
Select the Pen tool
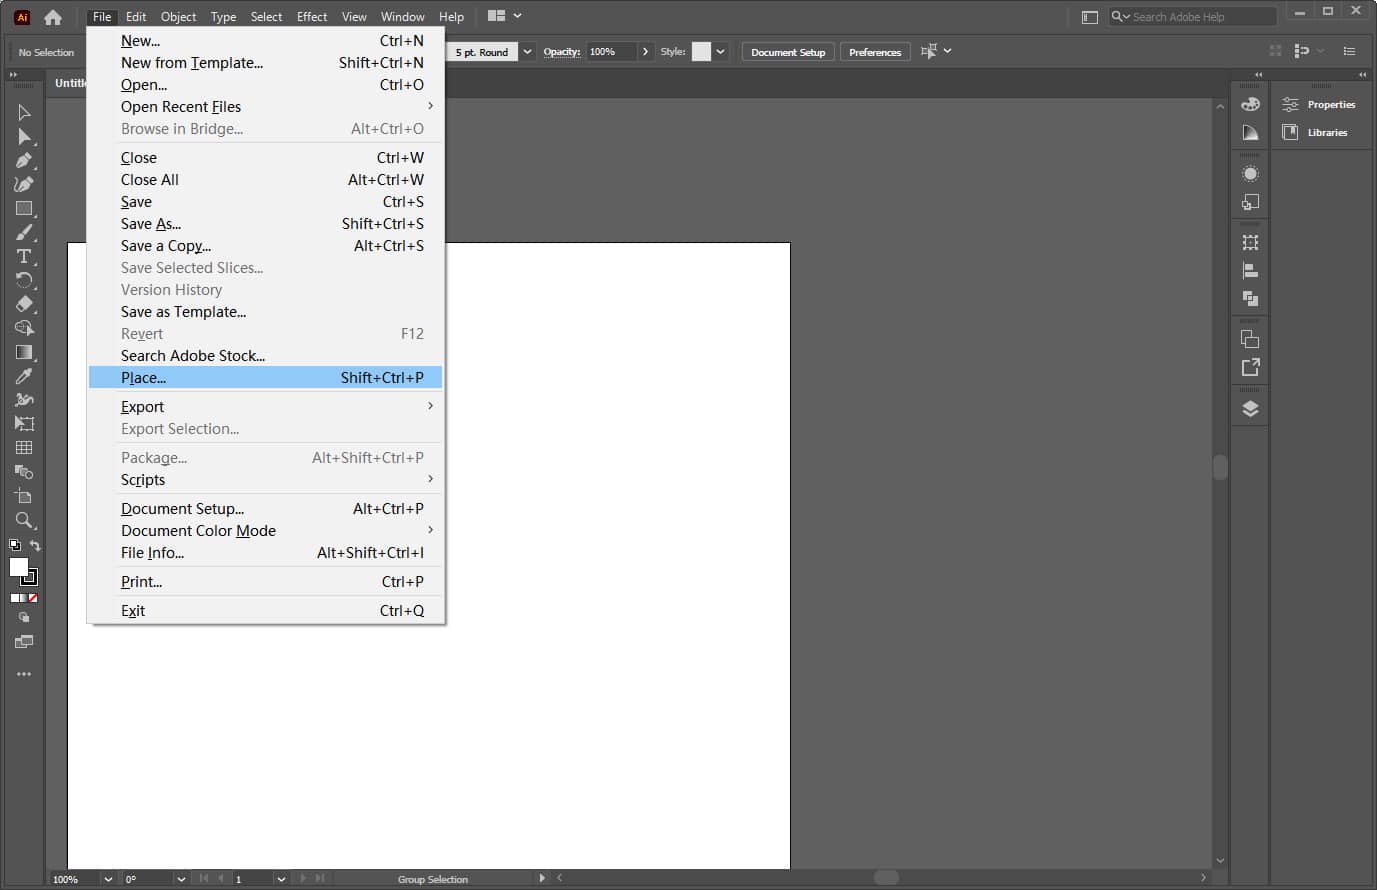(x=24, y=160)
